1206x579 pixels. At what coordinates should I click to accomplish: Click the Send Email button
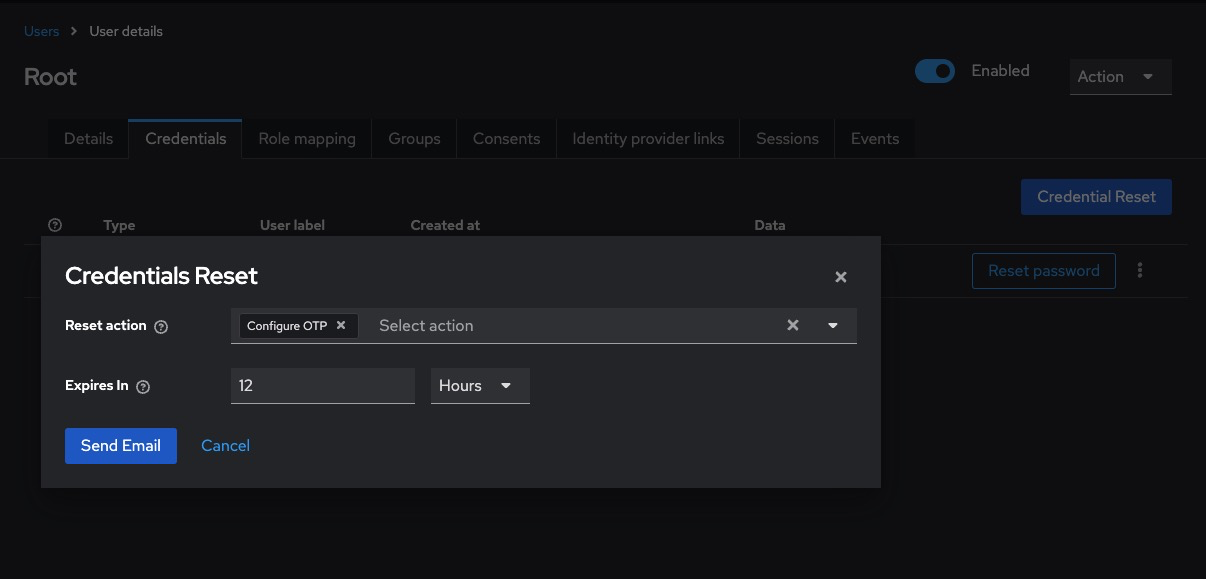pos(121,446)
